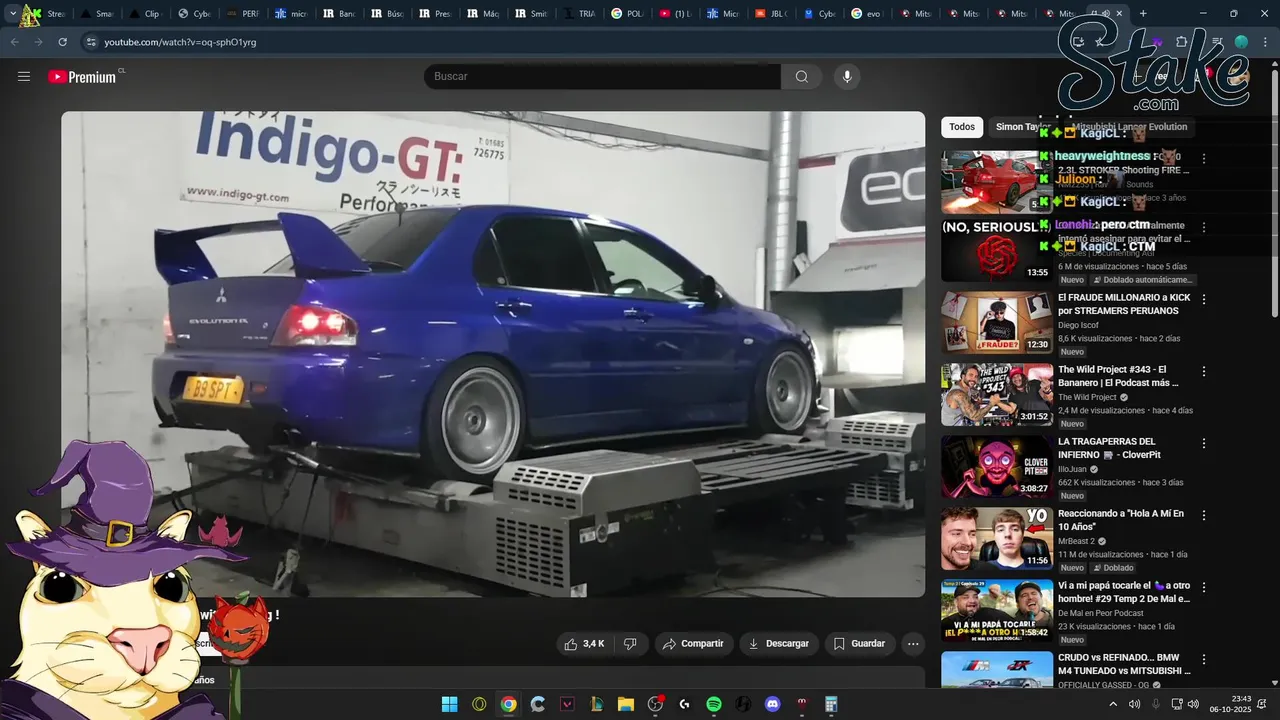Open options for The Wild Project #343 video
The width and height of the screenshot is (1280, 720).
1204,371
